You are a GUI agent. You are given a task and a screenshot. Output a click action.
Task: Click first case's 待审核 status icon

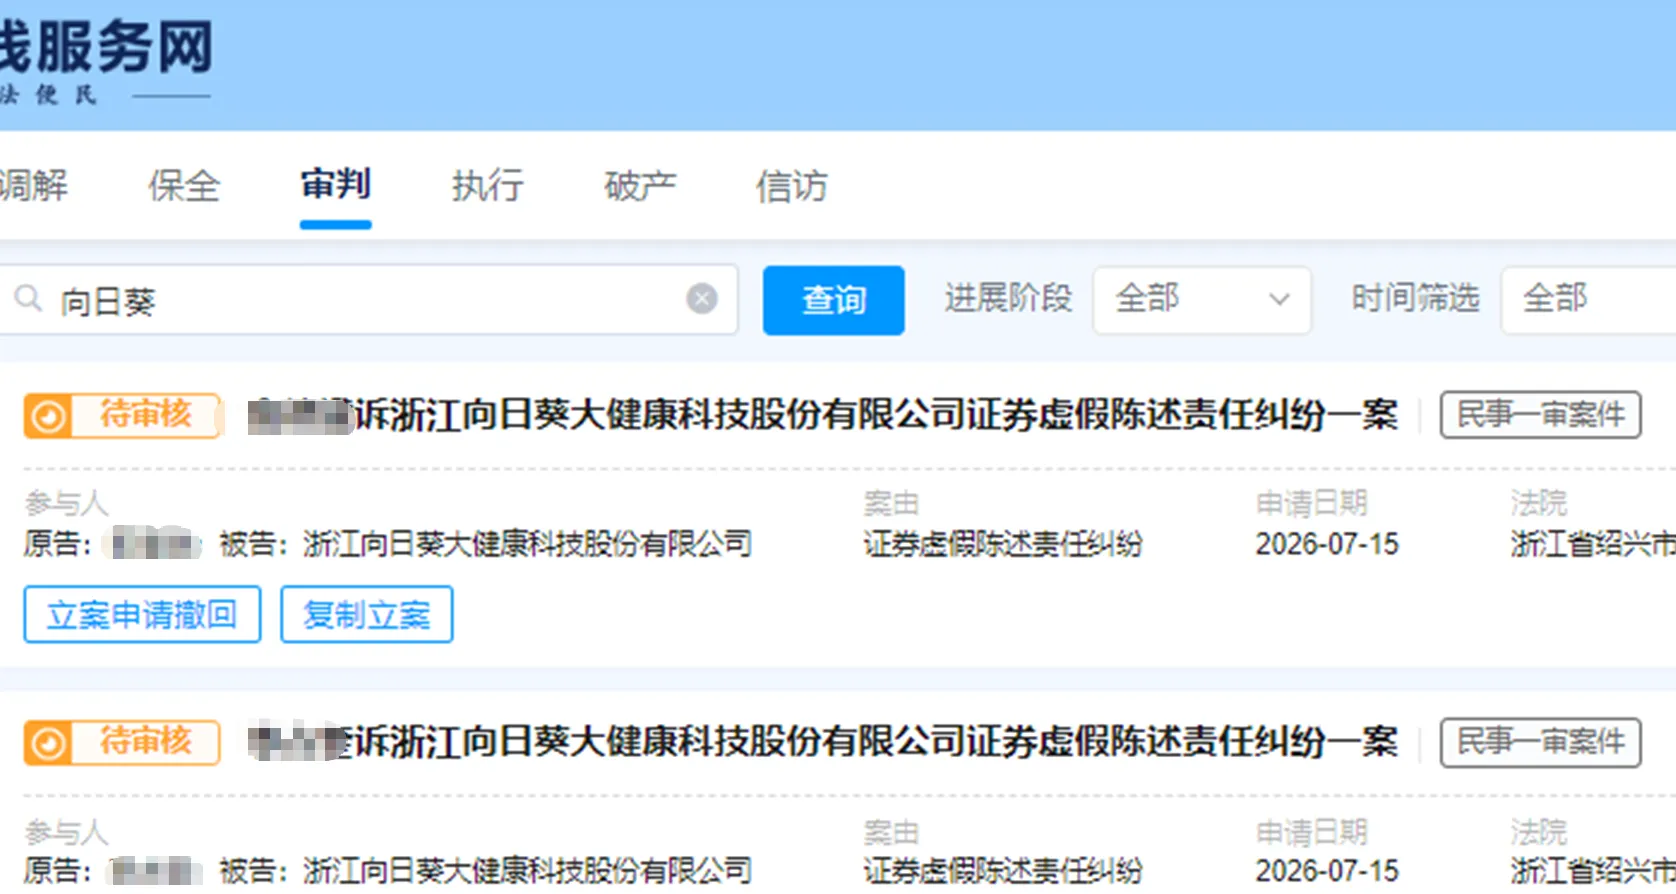click(47, 416)
